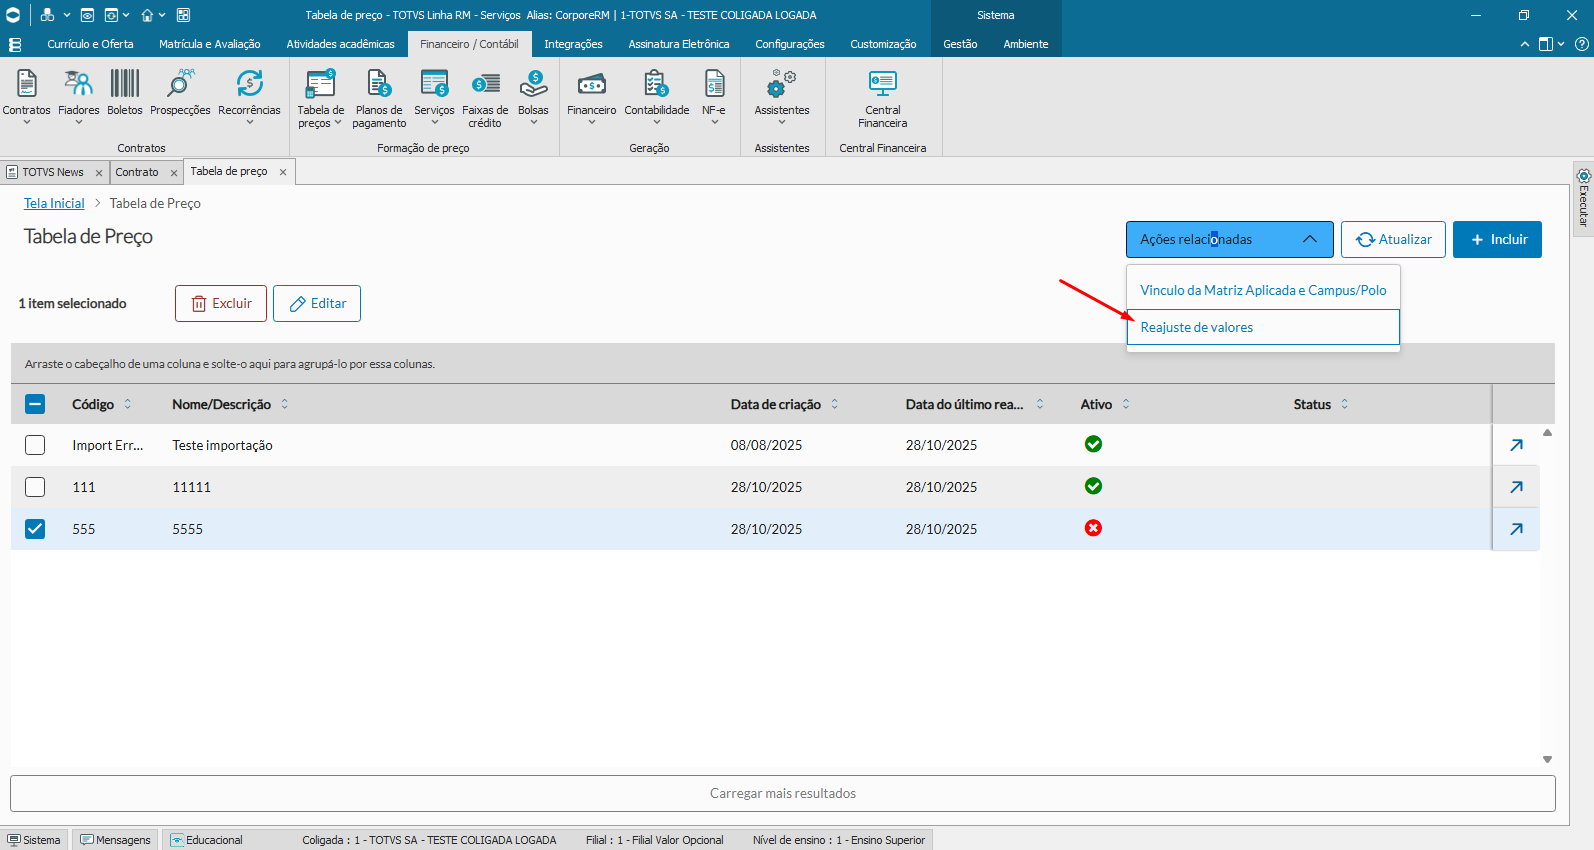
Task: Open the Executar side panel
Action: pyautogui.click(x=1583, y=197)
